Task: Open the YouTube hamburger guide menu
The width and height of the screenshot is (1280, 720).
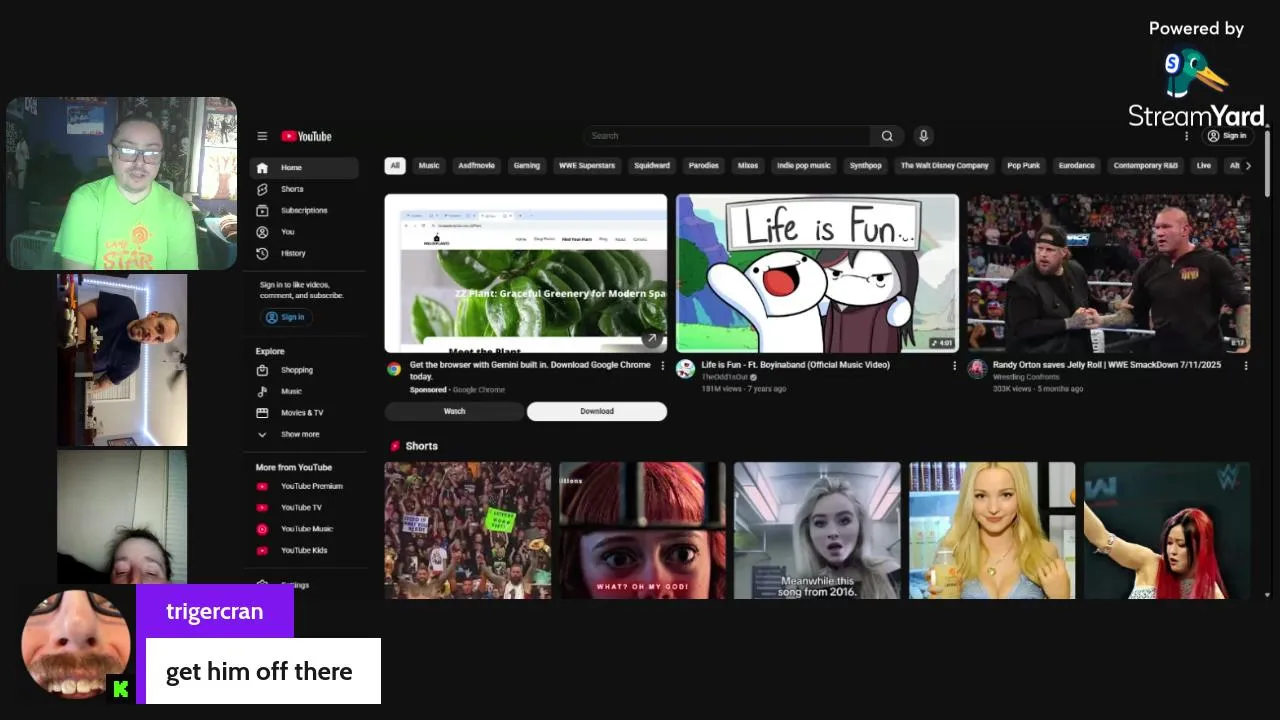Action: (x=262, y=136)
